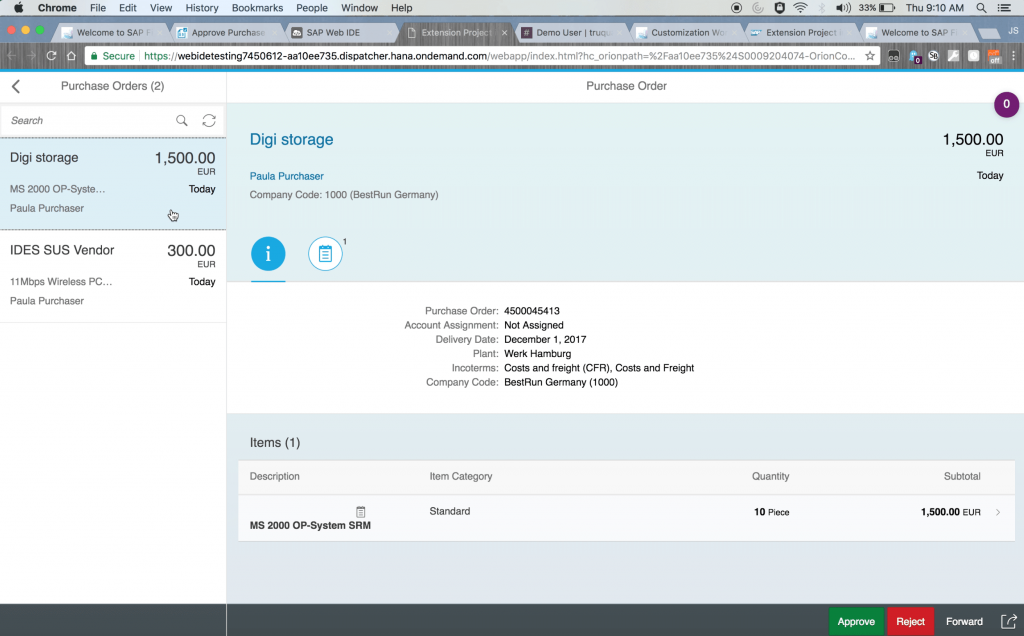Open macOS Spotlight search
1024x636 pixels.
pos(981,8)
